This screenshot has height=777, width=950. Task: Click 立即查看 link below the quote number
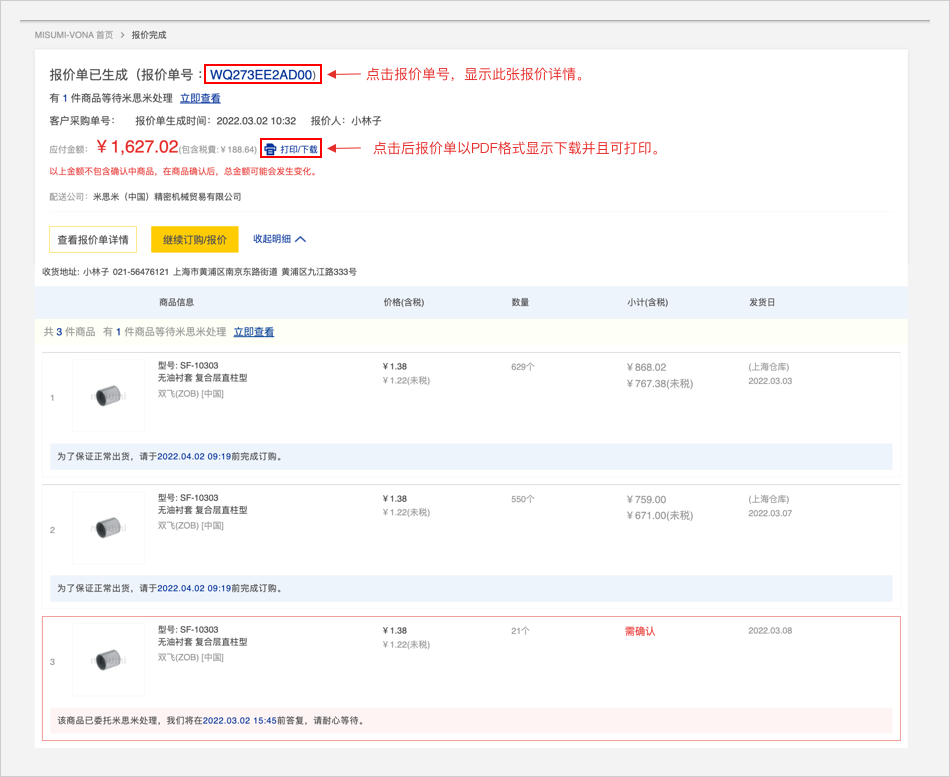(200, 98)
